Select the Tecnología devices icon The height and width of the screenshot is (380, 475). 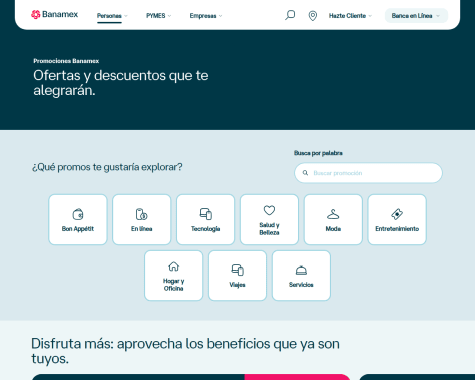coord(206,214)
